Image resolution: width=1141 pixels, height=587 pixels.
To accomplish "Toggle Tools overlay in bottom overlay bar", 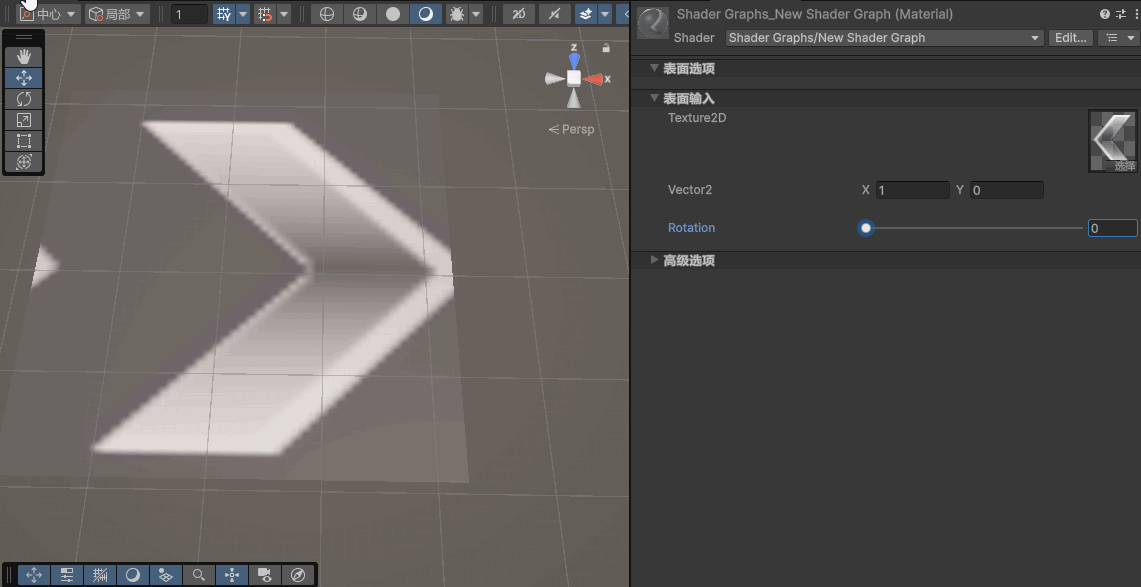I will pos(33,575).
